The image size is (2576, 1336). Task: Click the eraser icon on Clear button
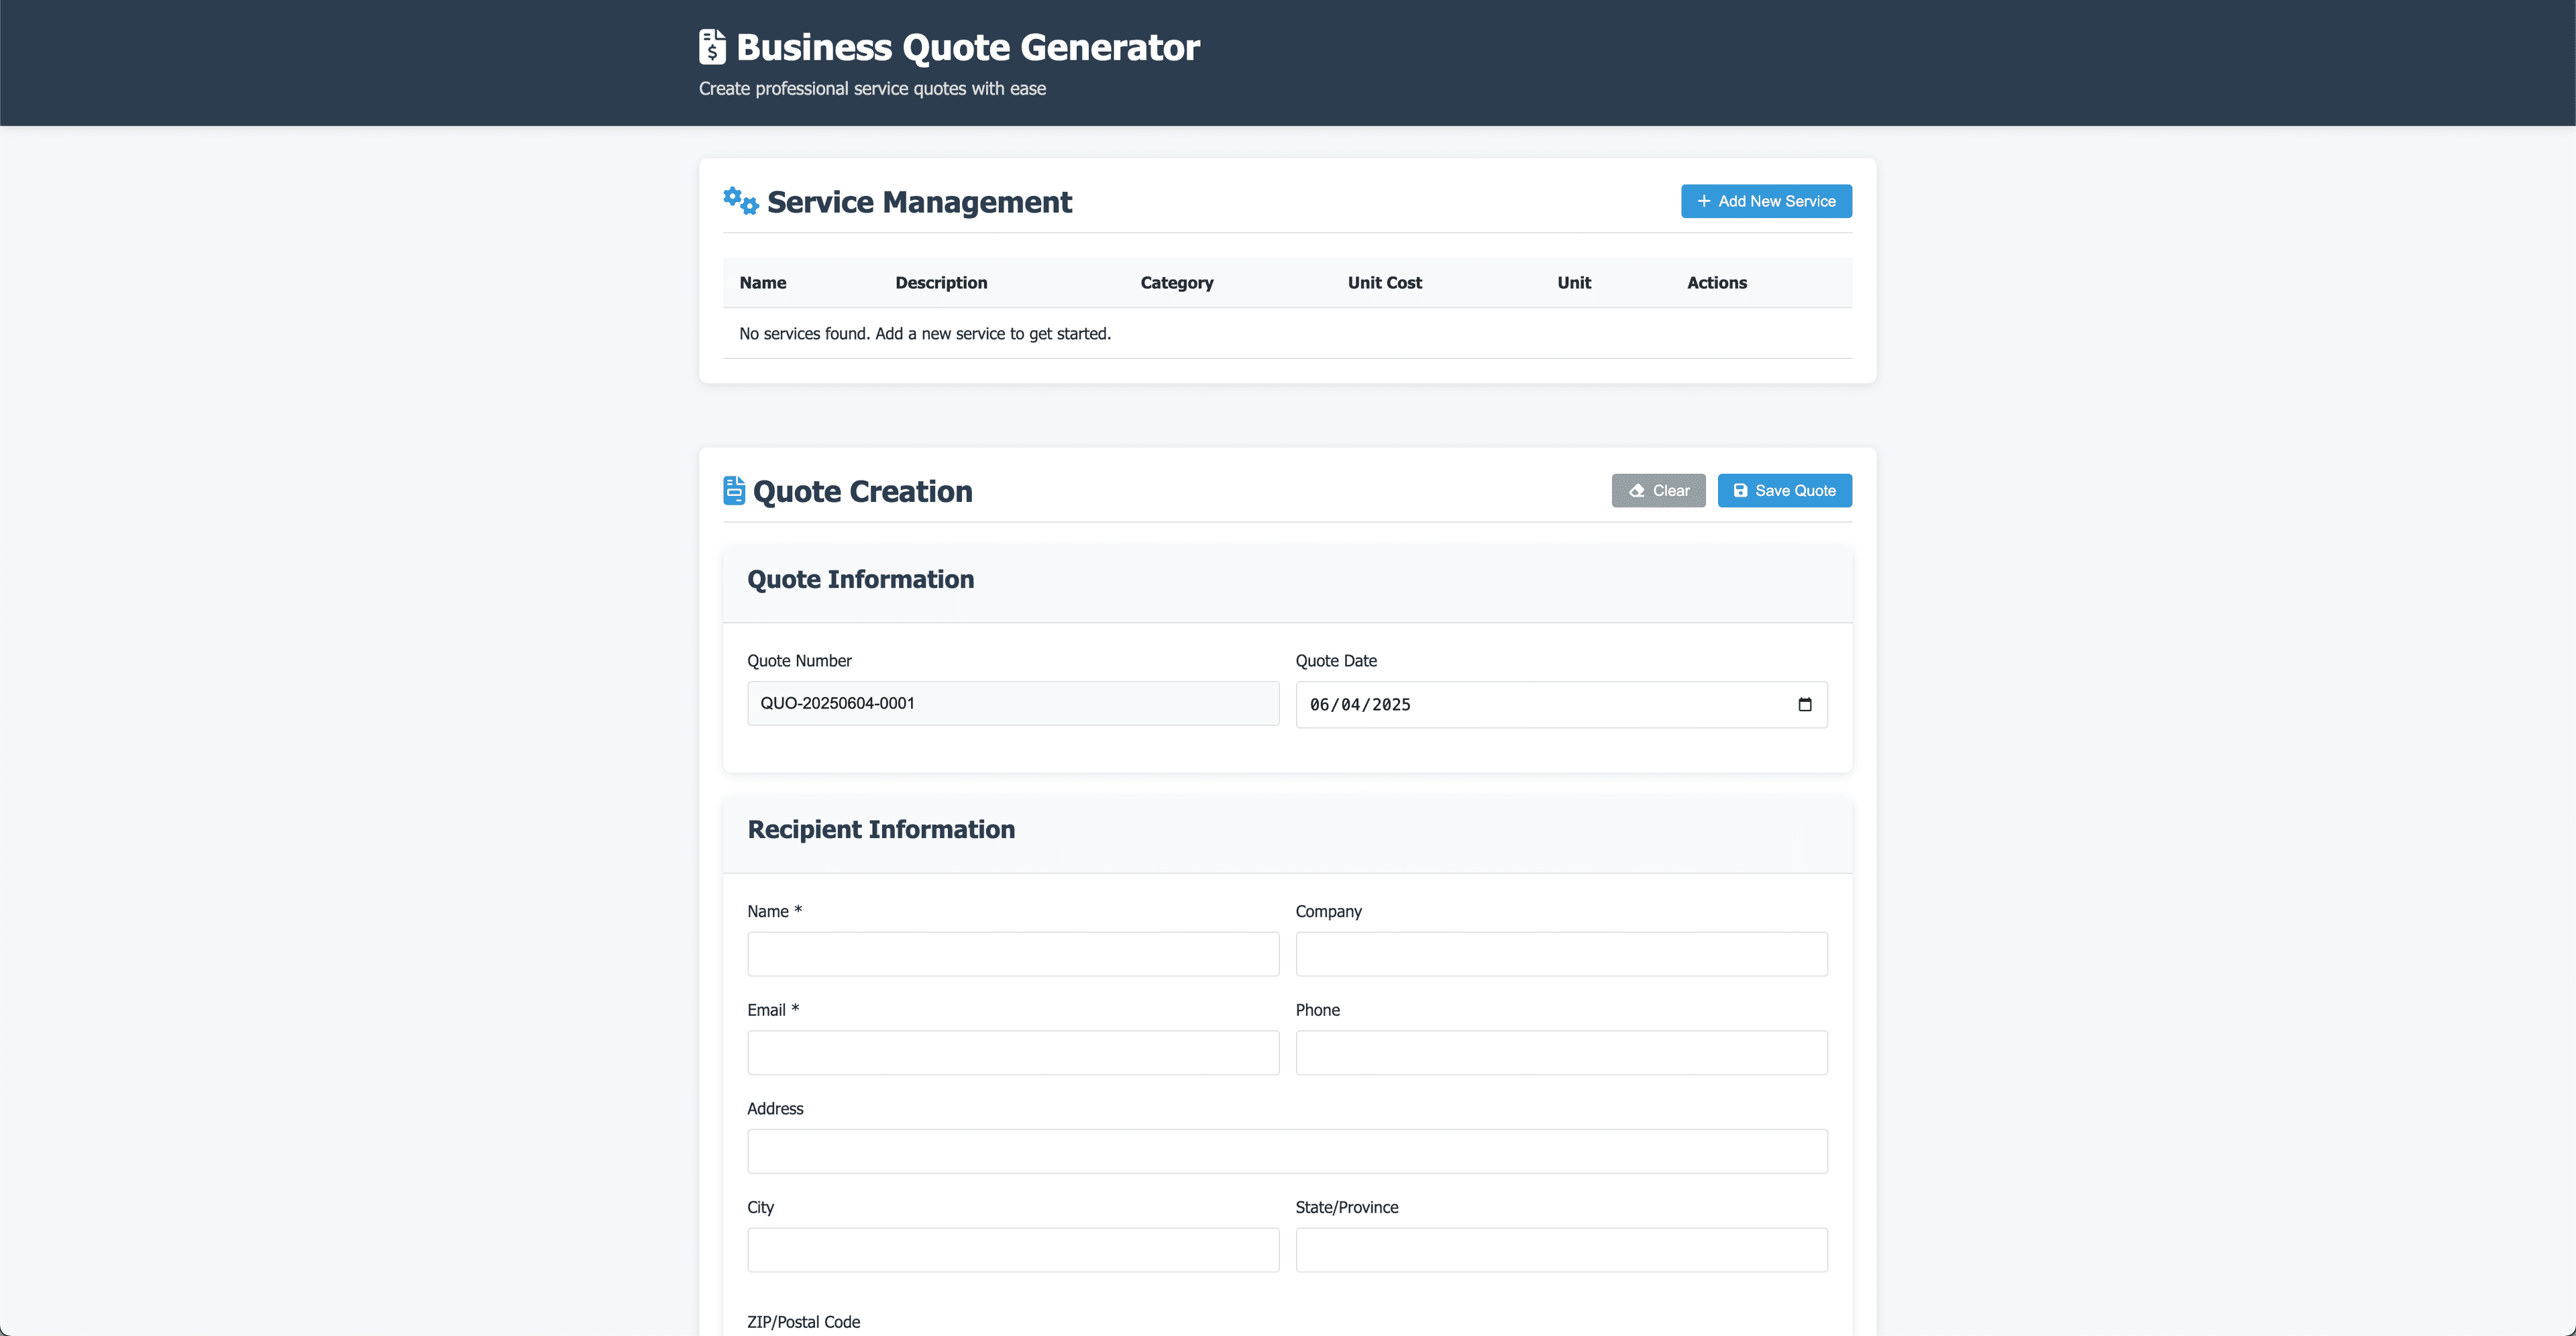pyautogui.click(x=1637, y=491)
